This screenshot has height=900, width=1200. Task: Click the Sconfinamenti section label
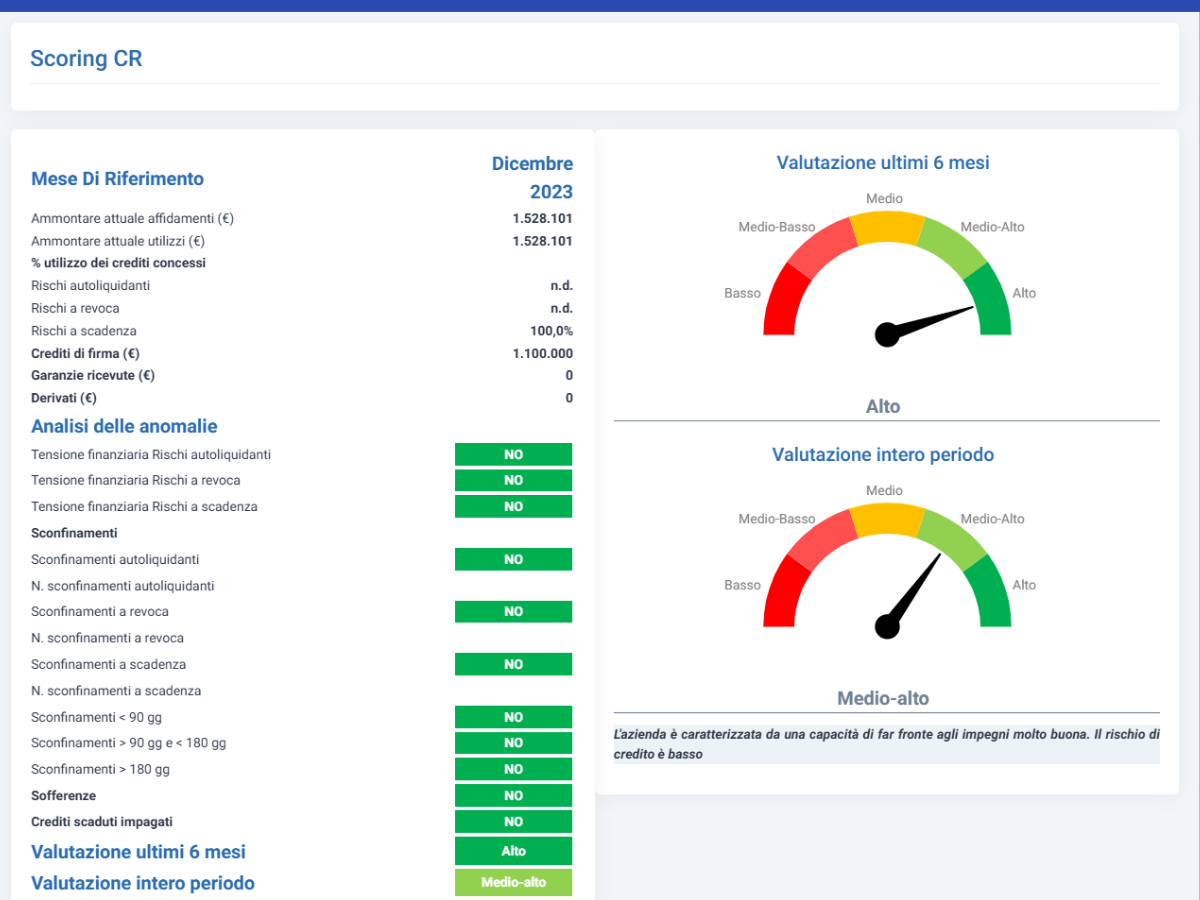(x=74, y=533)
